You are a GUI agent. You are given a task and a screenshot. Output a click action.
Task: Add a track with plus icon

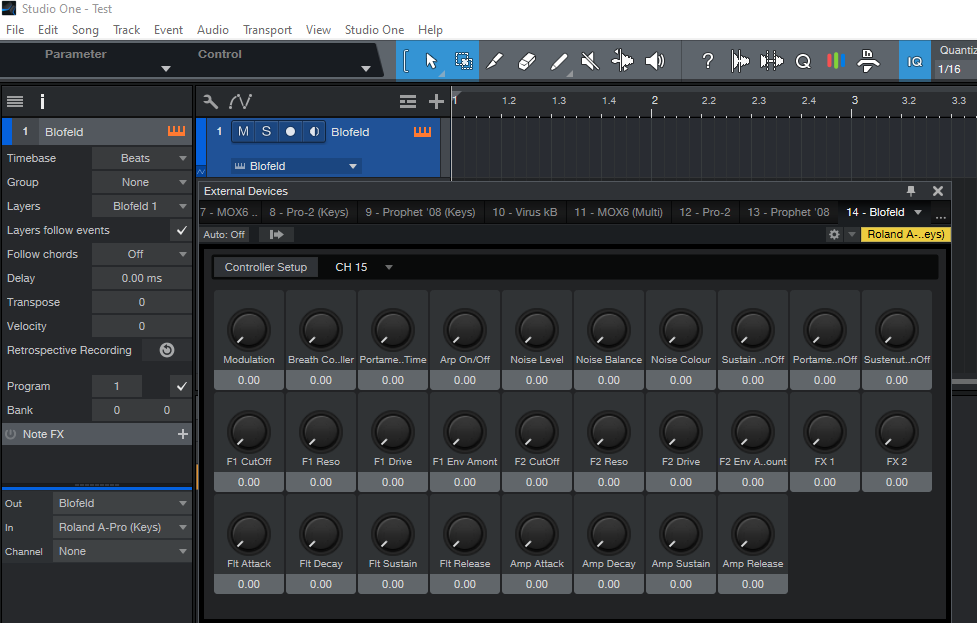tap(436, 102)
